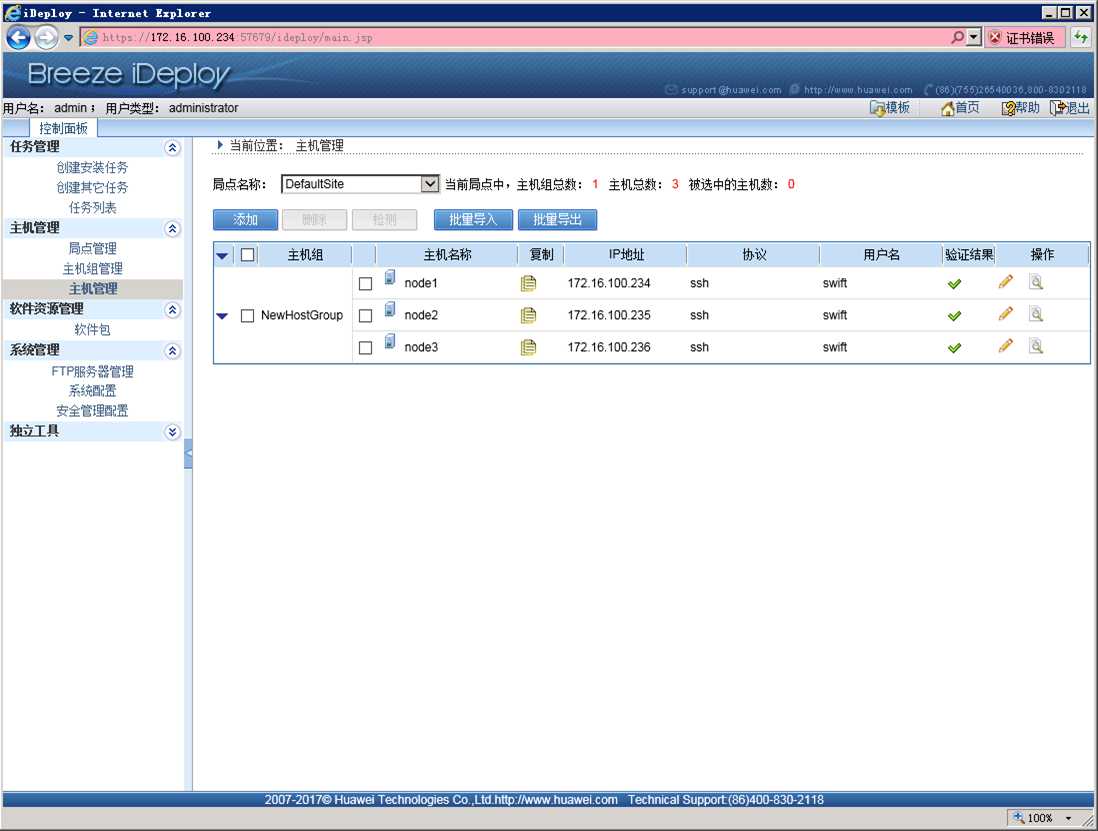This screenshot has height=831, width=1098.
Task: Check the node1 checkbox
Action: (x=365, y=284)
